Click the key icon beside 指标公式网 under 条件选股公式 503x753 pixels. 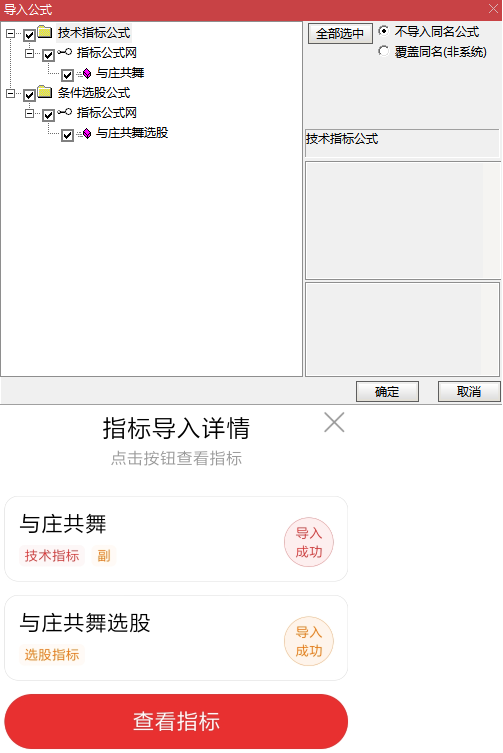coord(64,112)
